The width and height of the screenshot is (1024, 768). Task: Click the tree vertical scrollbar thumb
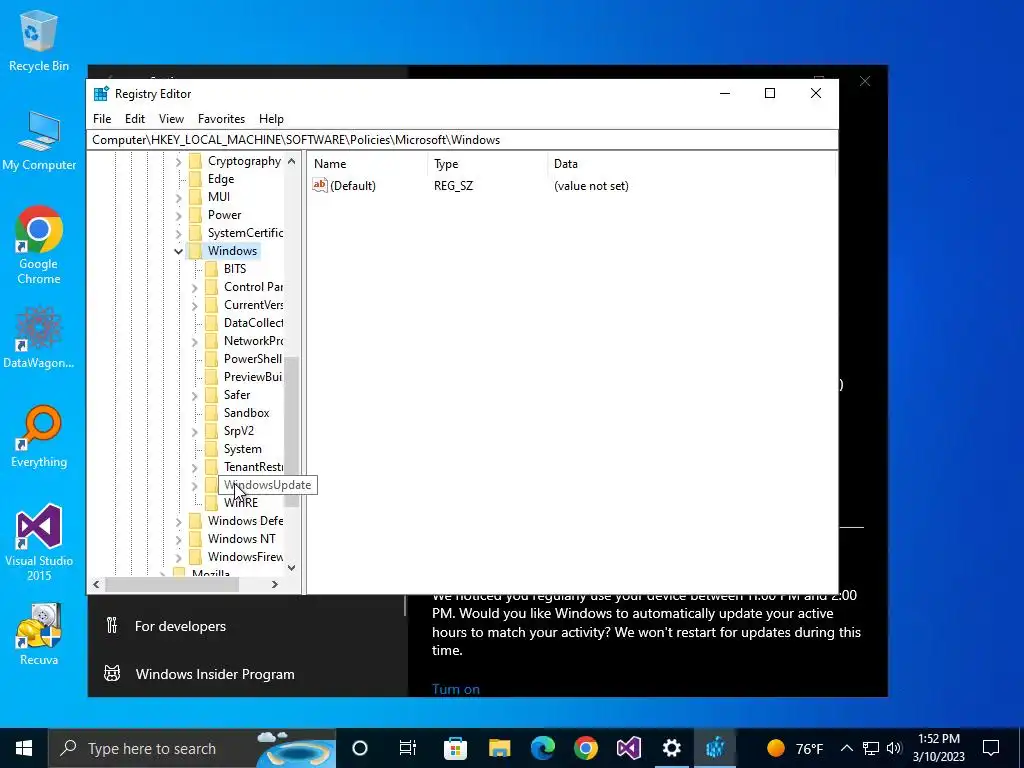(x=292, y=432)
